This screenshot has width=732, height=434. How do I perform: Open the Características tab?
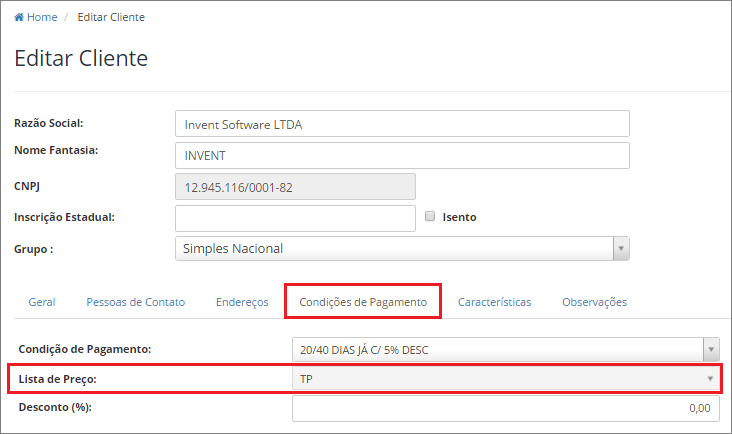[494, 302]
